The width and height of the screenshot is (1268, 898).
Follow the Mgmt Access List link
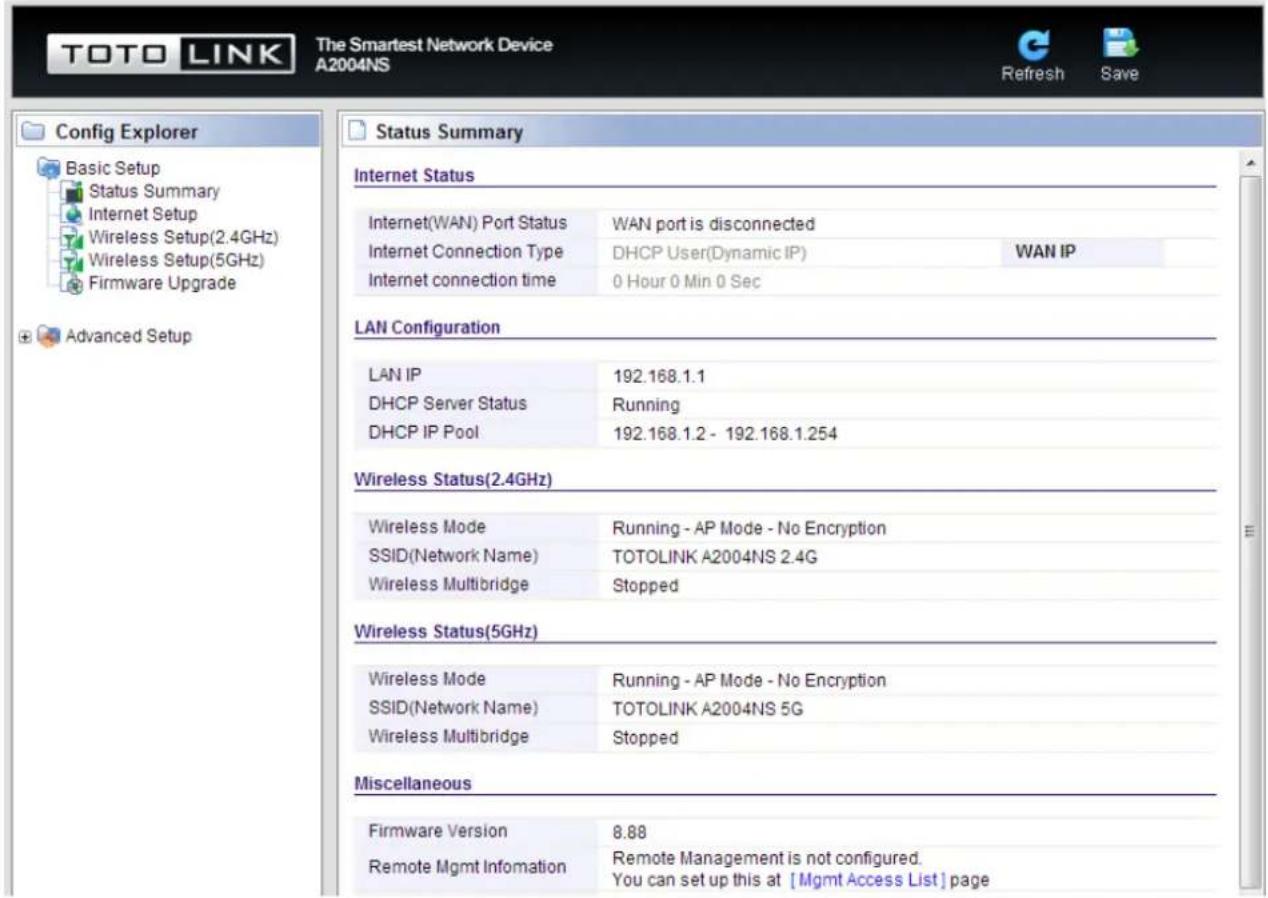(x=867, y=880)
